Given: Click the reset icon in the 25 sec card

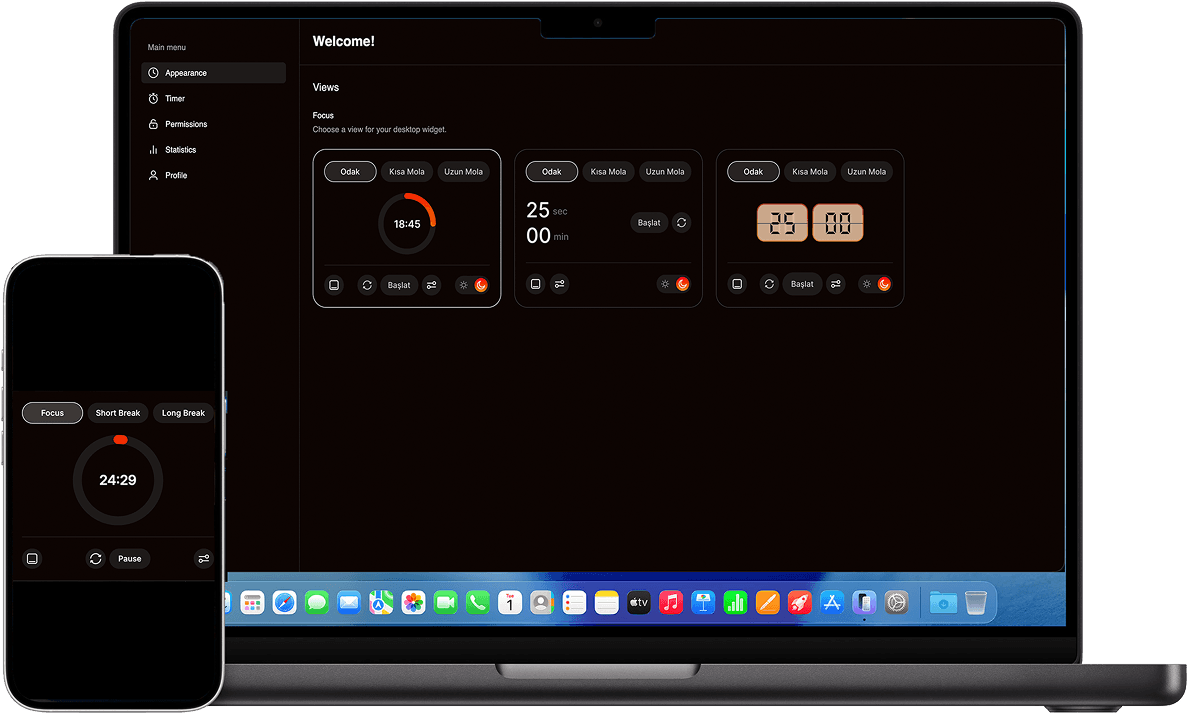Looking at the screenshot, I should tap(681, 223).
